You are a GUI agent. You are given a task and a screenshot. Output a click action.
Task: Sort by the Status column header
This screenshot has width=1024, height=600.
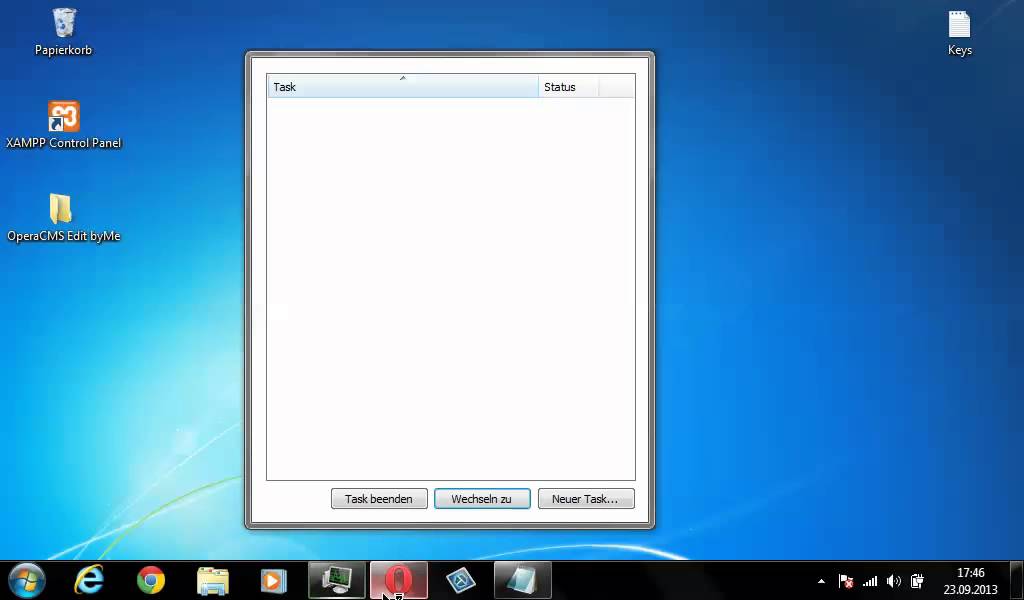pos(568,87)
